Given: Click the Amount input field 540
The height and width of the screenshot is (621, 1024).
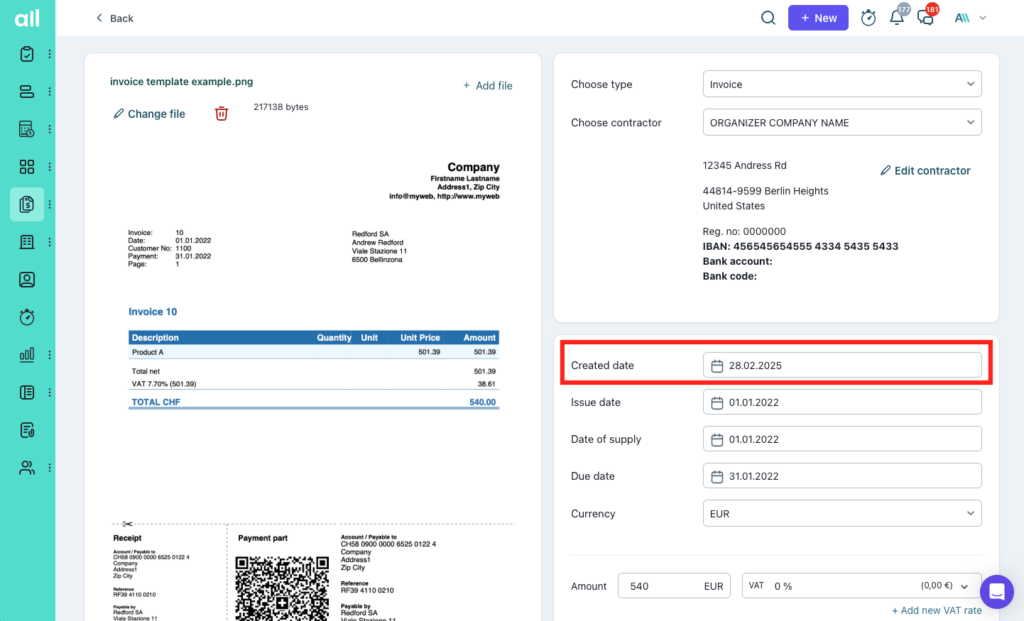Looking at the screenshot, I should point(674,586).
